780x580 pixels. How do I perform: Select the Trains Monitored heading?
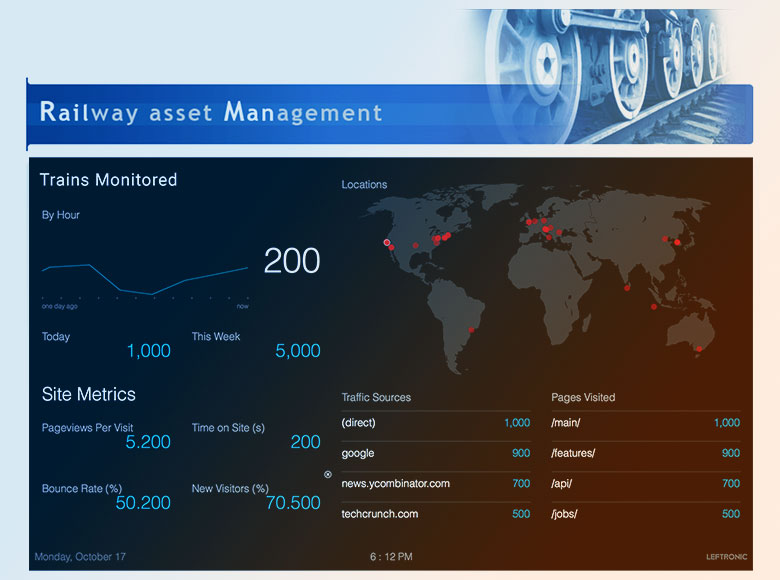(x=108, y=180)
